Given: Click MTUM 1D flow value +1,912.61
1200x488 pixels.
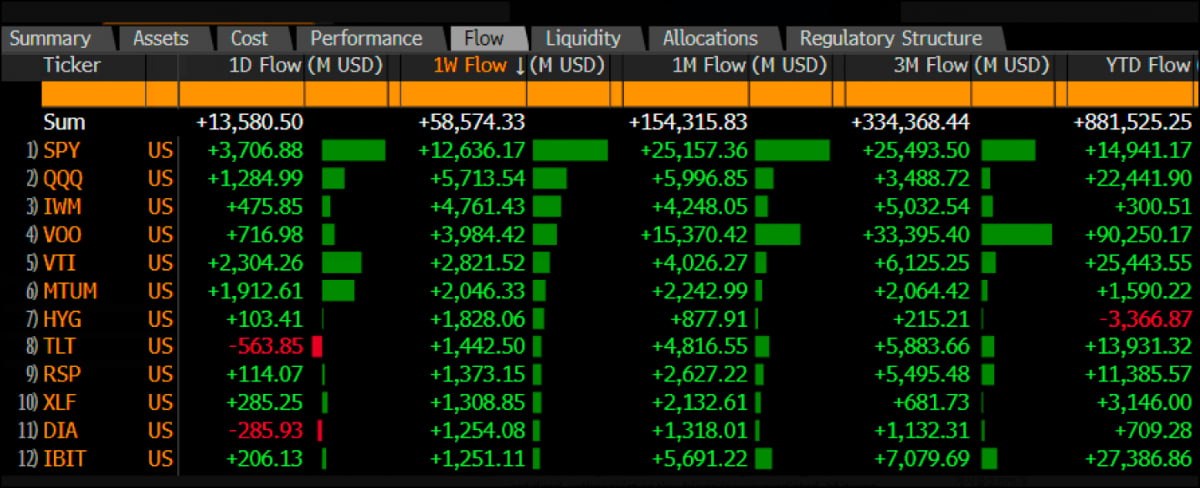Looking at the screenshot, I should tap(255, 291).
